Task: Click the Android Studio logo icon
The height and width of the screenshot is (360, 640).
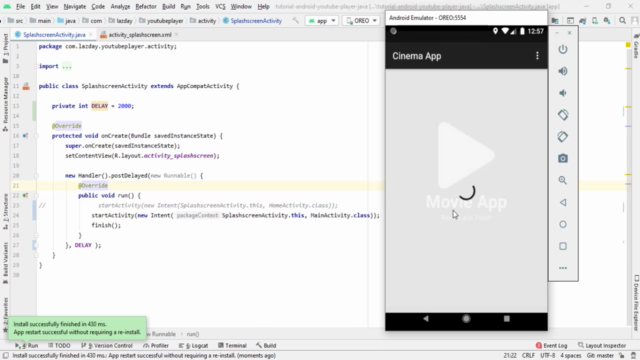Action: pyautogui.click(x=7, y=7)
